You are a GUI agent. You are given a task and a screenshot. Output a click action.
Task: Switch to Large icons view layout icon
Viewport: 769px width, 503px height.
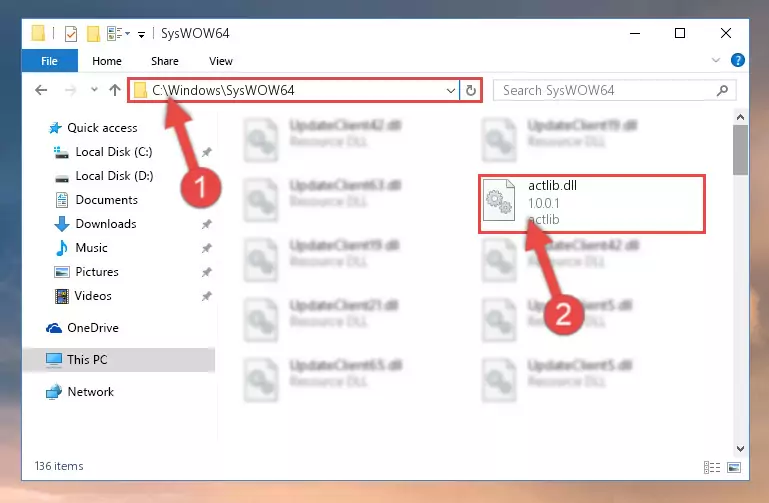734,467
